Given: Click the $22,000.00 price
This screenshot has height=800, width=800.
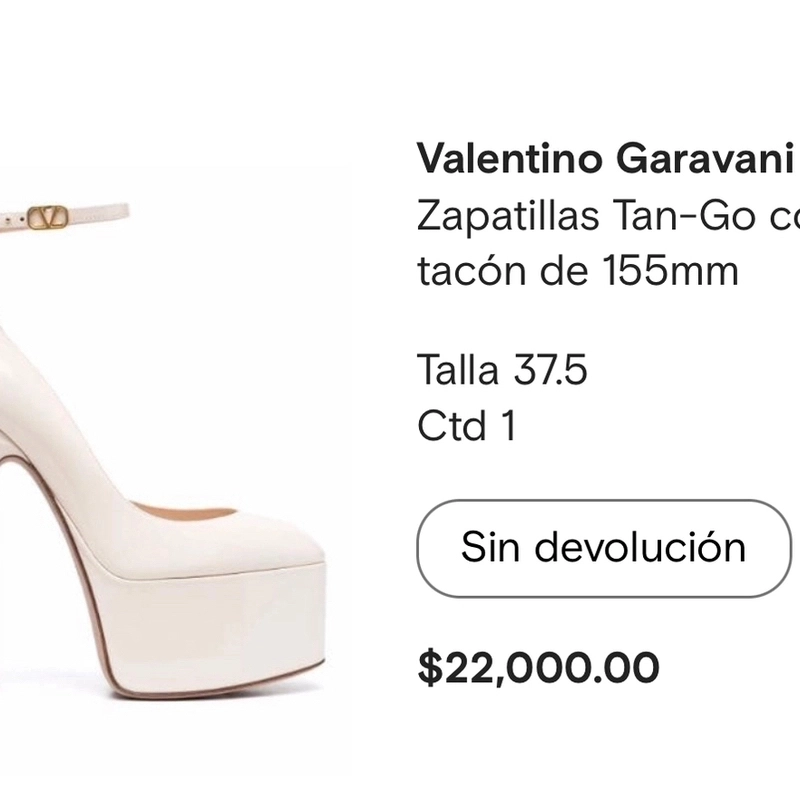Looking at the screenshot, I should click(538, 667).
